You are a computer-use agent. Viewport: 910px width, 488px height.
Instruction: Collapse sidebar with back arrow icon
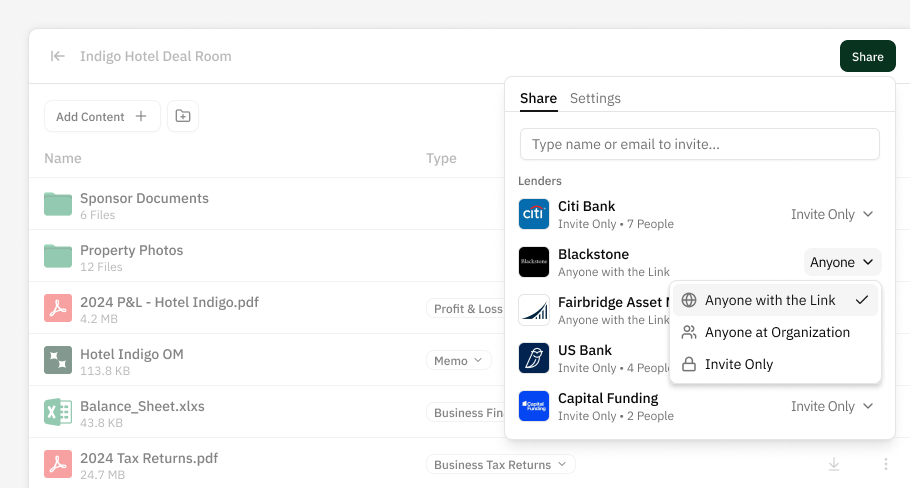pyautogui.click(x=58, y=57)
